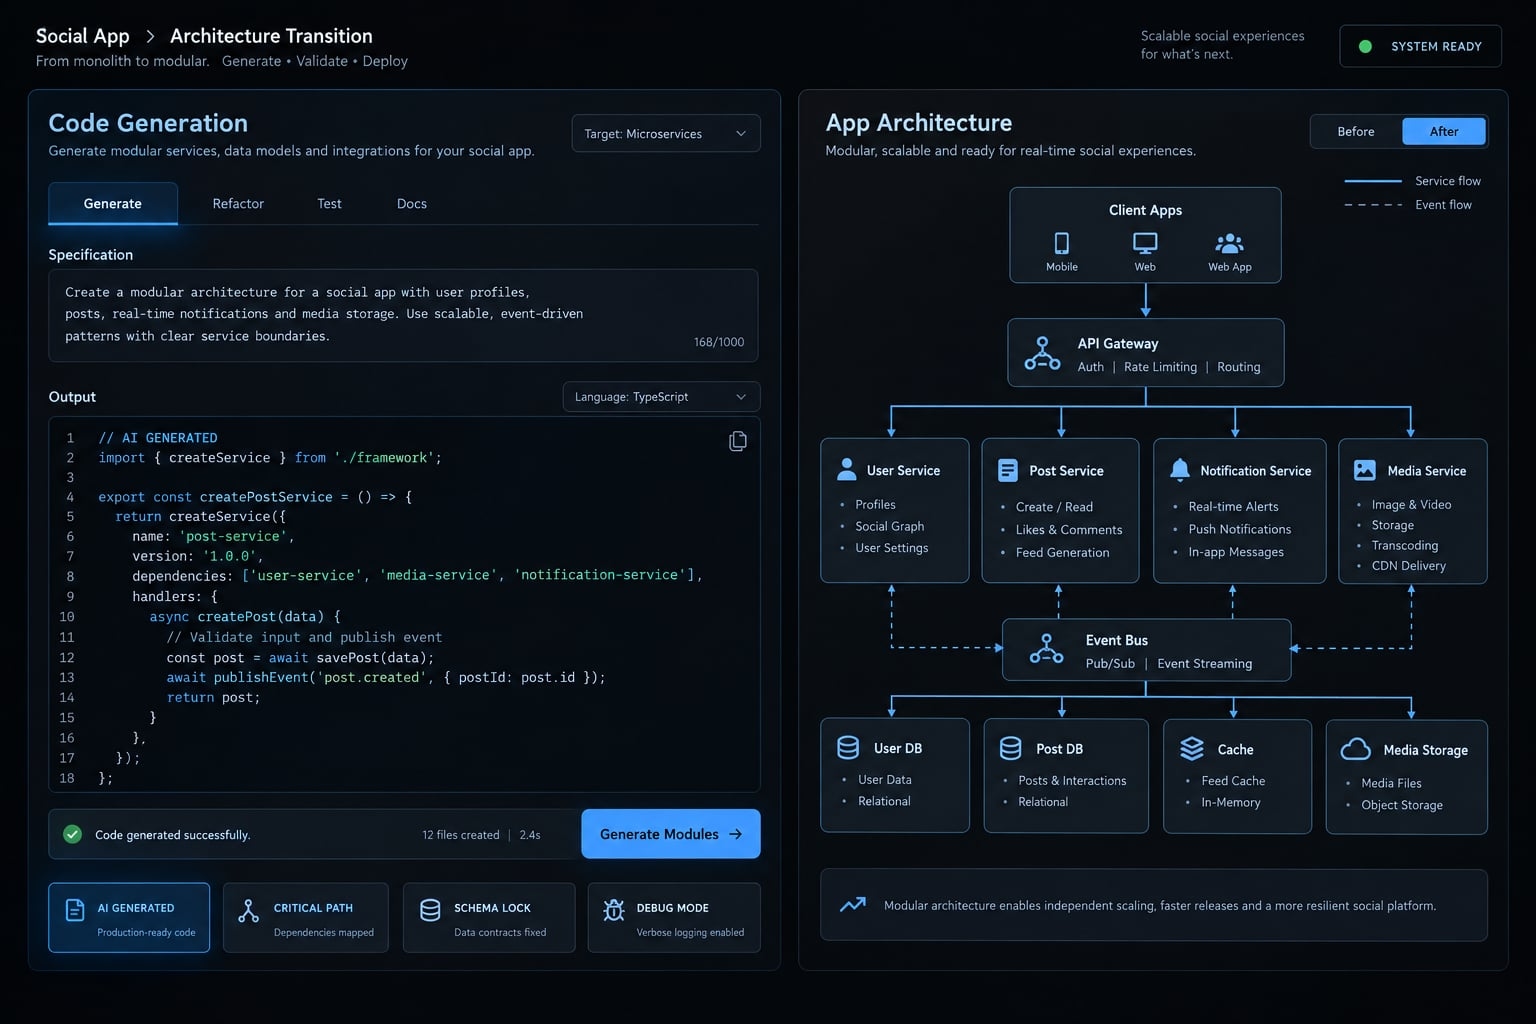The width and height of the screenshot is (1536, 1024).
Task: Click the Media Service image icon
Action: (1365, 470)
